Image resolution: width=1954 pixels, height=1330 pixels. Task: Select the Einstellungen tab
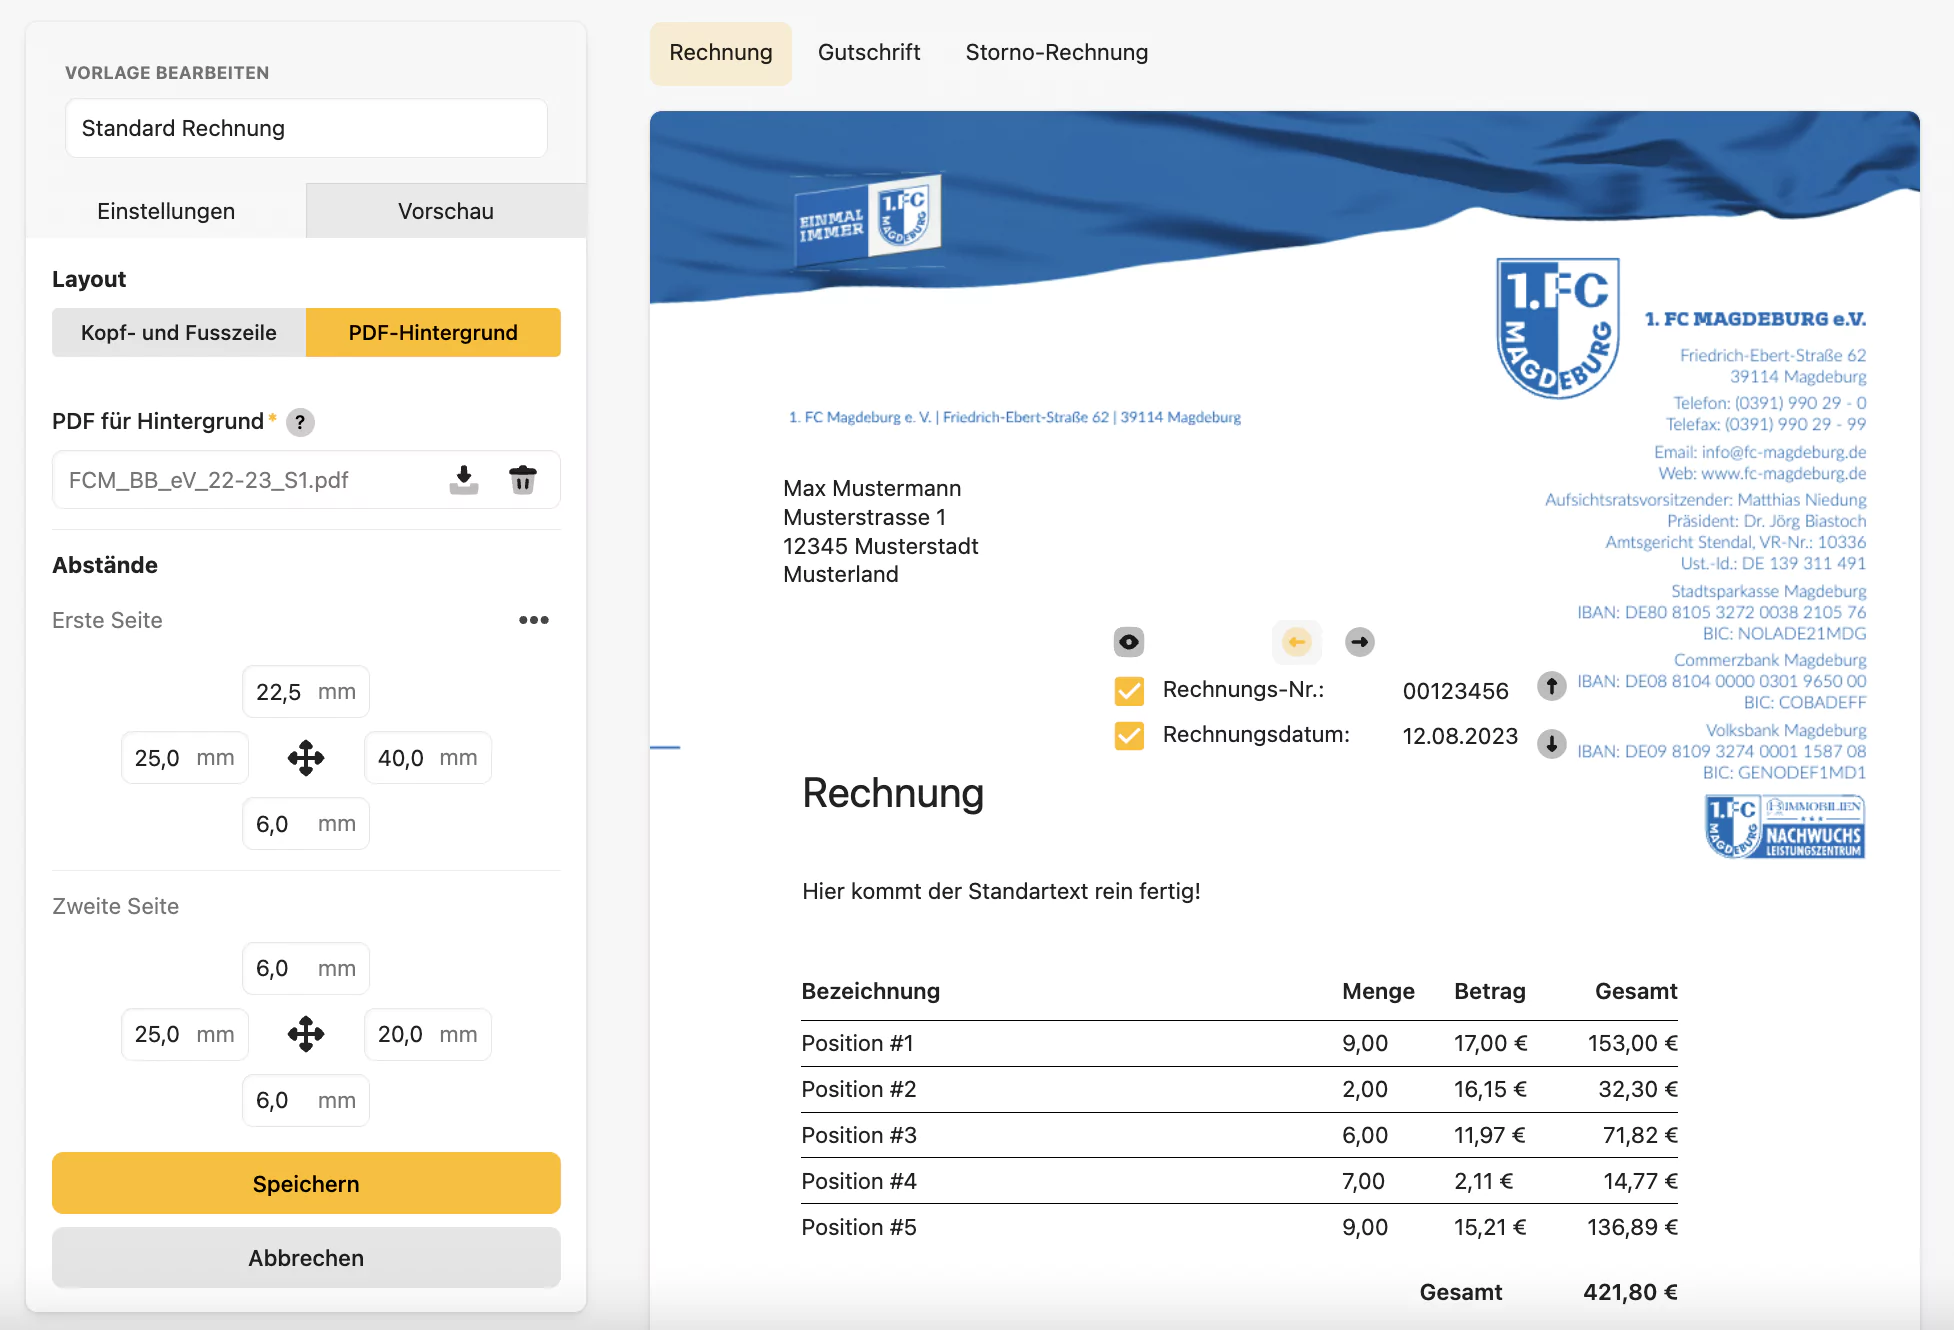pos(166,211)
